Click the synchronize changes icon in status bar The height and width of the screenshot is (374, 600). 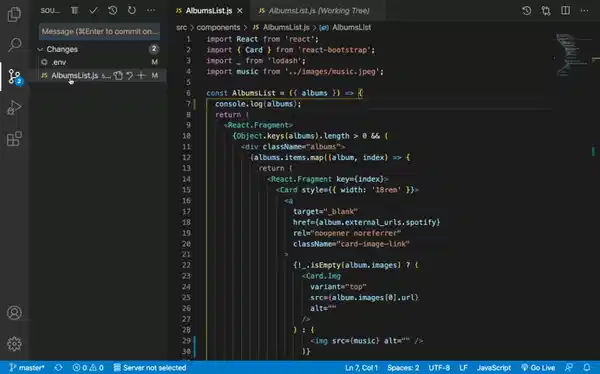[59, 367]
